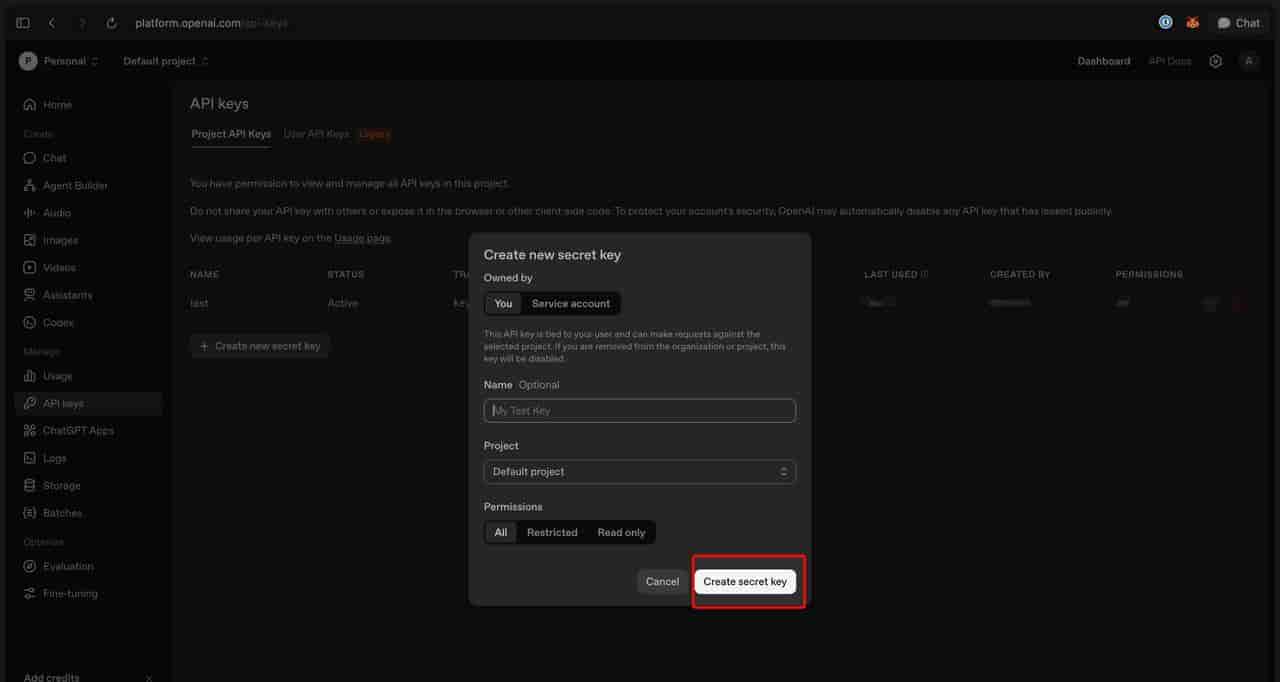Select API keys in the sidebar
This screenshot has height=682, width=1280.
tap(88, 403)
